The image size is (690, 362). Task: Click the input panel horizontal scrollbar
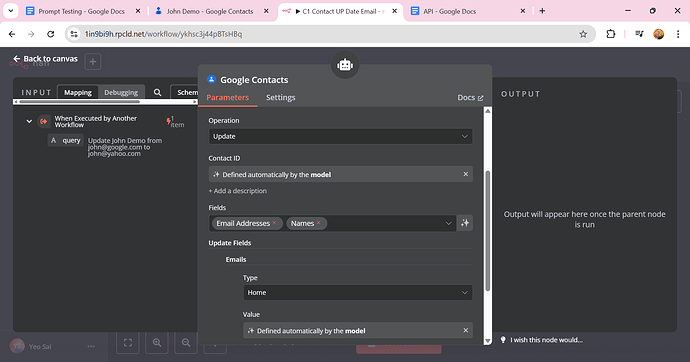point(79,102)
